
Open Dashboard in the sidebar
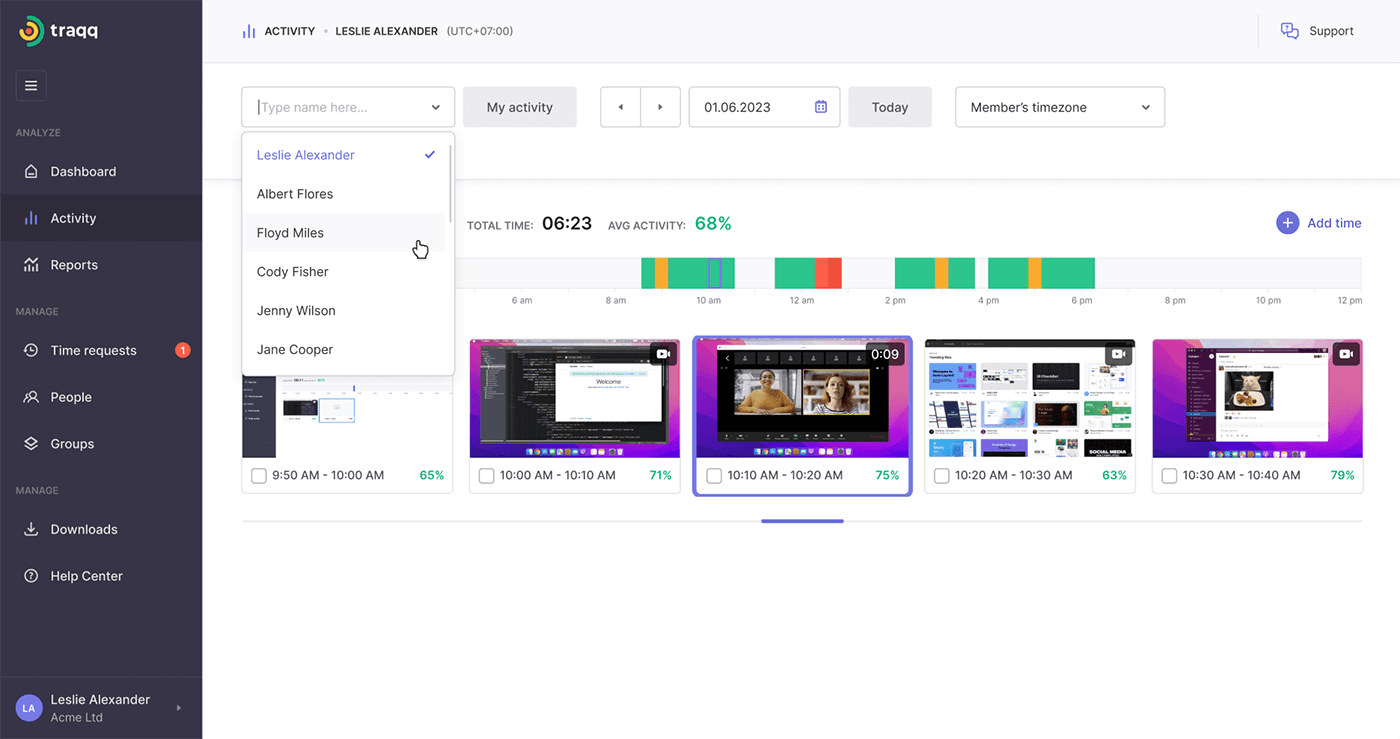[x=101, y=171]
